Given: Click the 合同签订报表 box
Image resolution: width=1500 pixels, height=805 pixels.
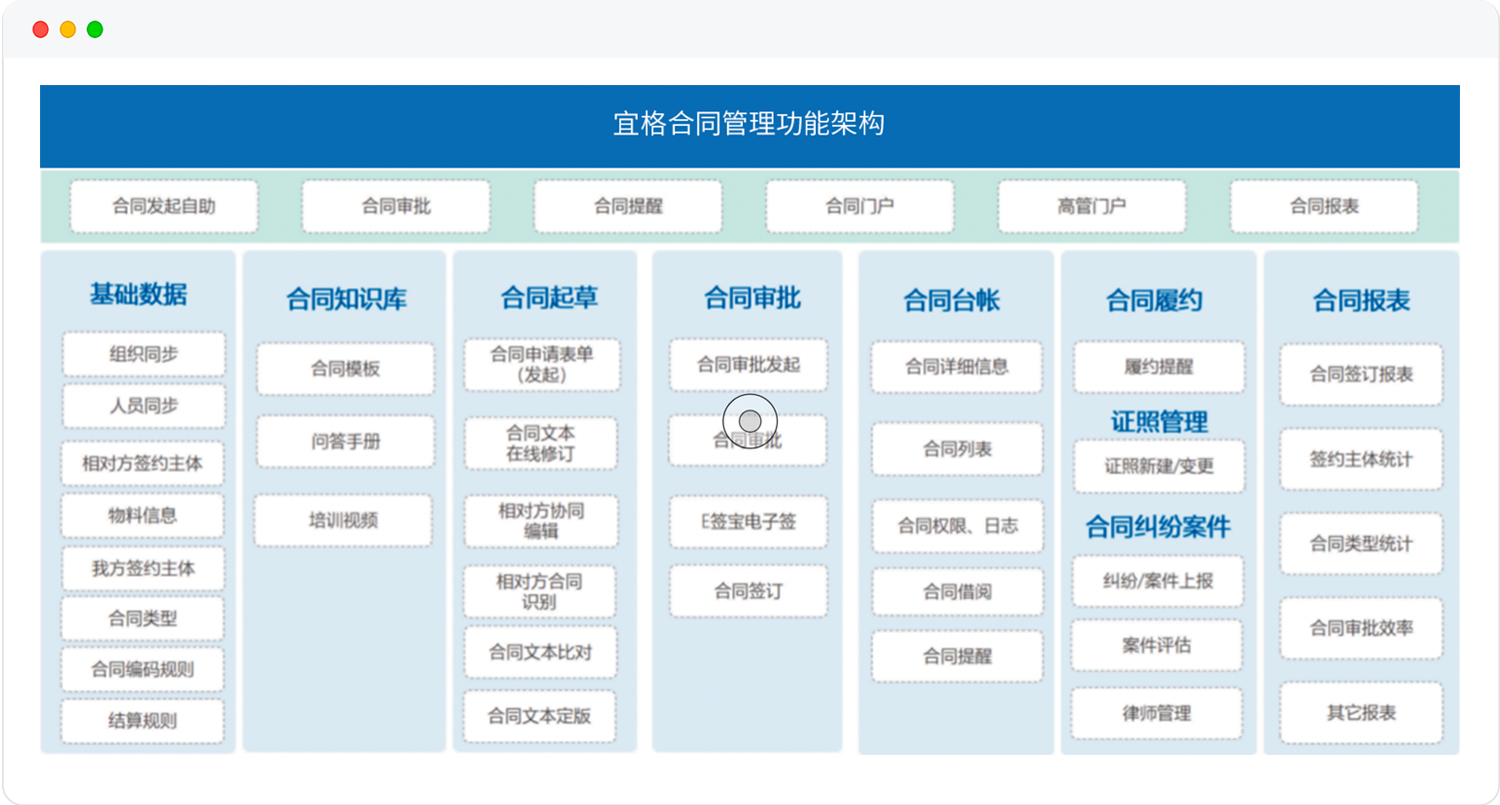Looking at the screenshot, I should coord(1362,375).
